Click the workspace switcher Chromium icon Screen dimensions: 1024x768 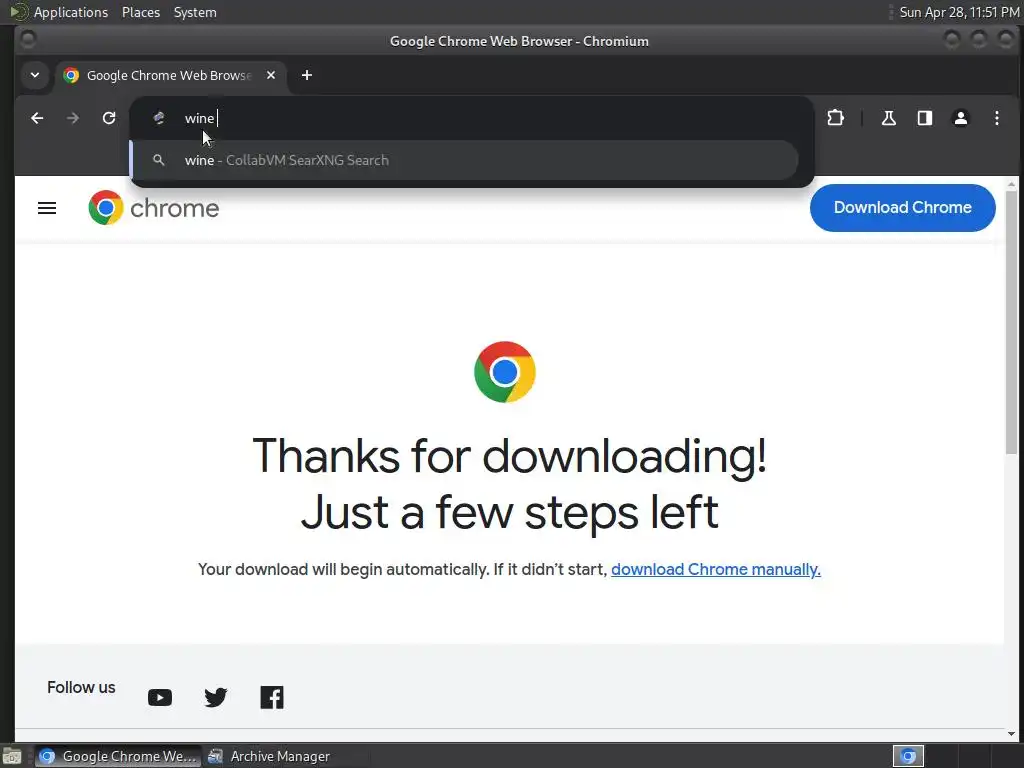click(908, 756)
